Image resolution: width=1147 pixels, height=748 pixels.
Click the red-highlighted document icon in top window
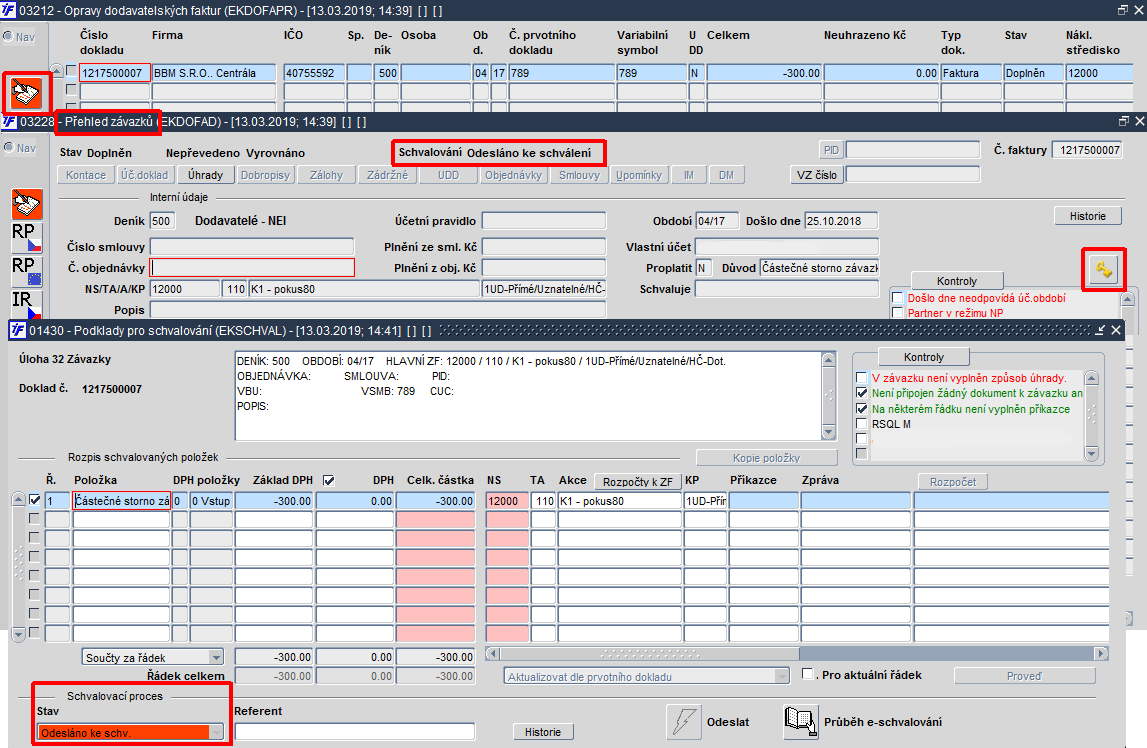(26, 94)
